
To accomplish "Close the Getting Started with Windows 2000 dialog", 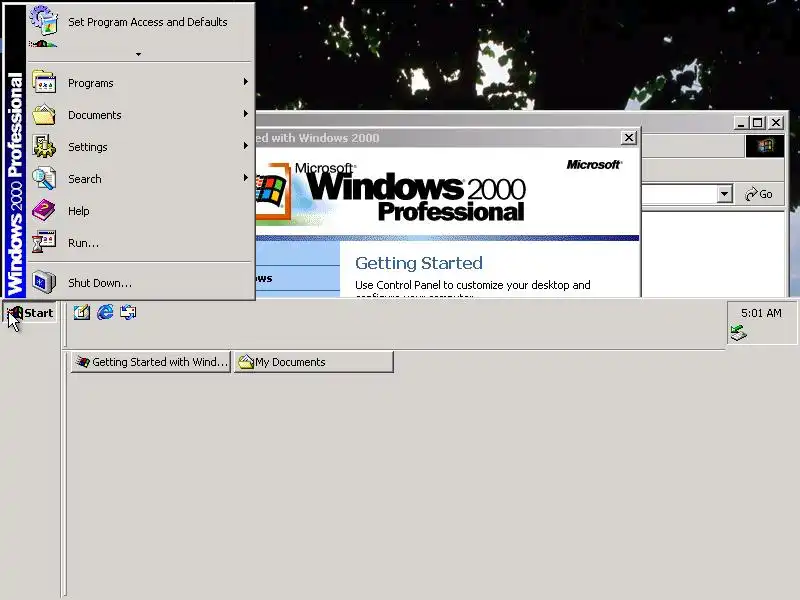I will click(629, 138).
